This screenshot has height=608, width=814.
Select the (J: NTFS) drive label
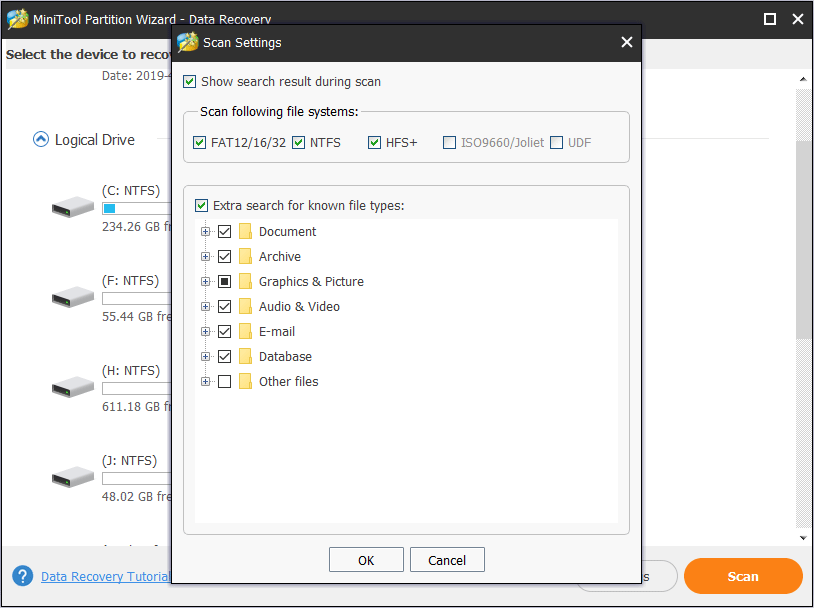tap(129, 461)
